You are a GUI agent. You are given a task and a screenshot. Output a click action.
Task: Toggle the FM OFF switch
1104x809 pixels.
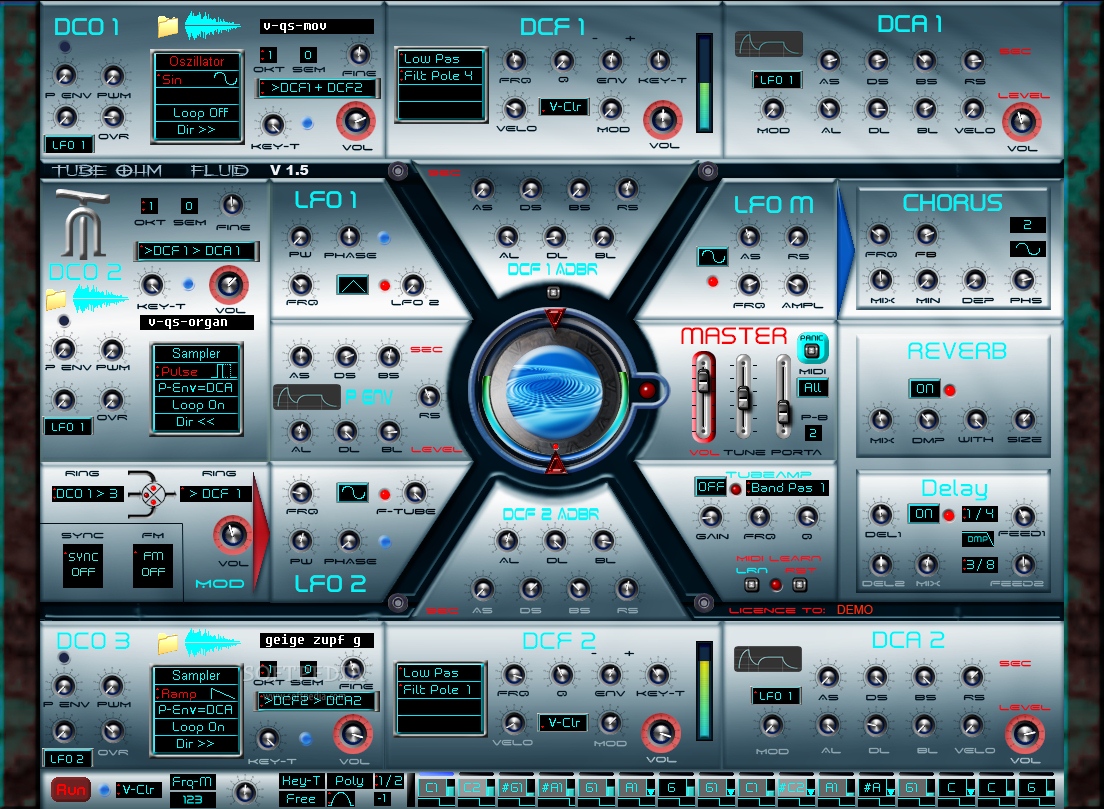click(153, 565)
